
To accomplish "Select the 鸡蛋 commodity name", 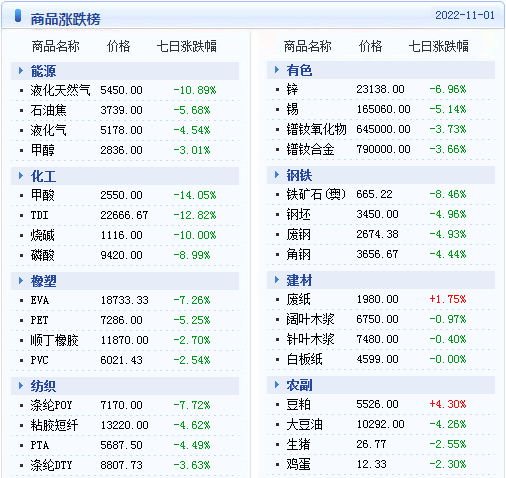I will tap(298, 464).
